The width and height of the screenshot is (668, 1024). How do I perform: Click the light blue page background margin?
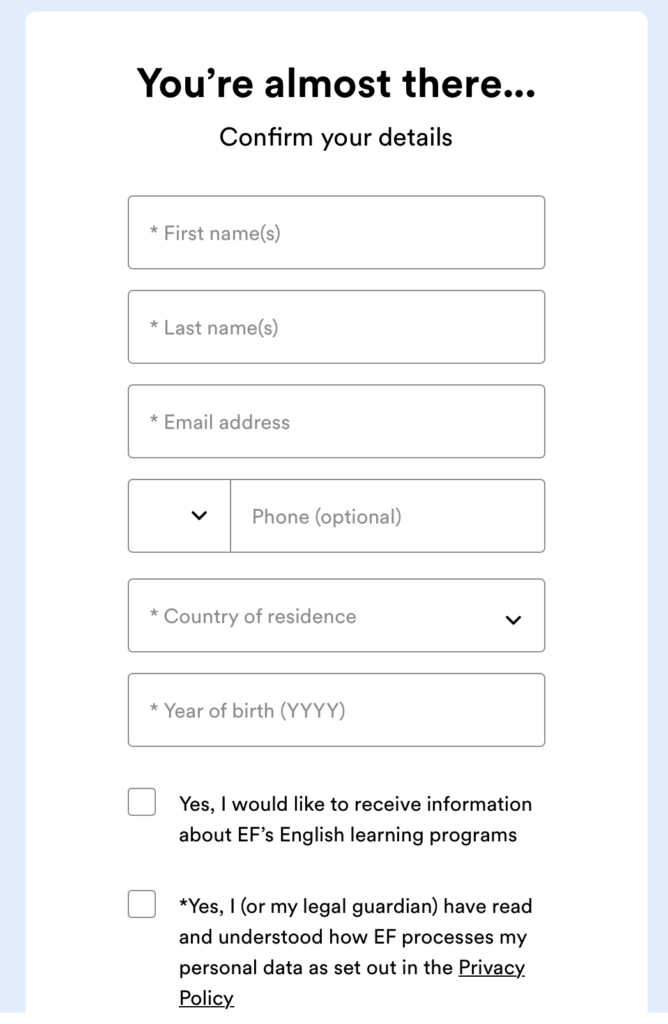(12, 500)
